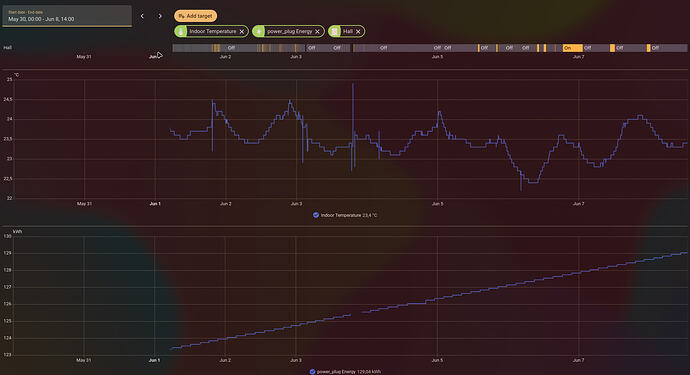
Task: Toggle power_plug Energy legend checkbox
Action: [x=312, y=371]
